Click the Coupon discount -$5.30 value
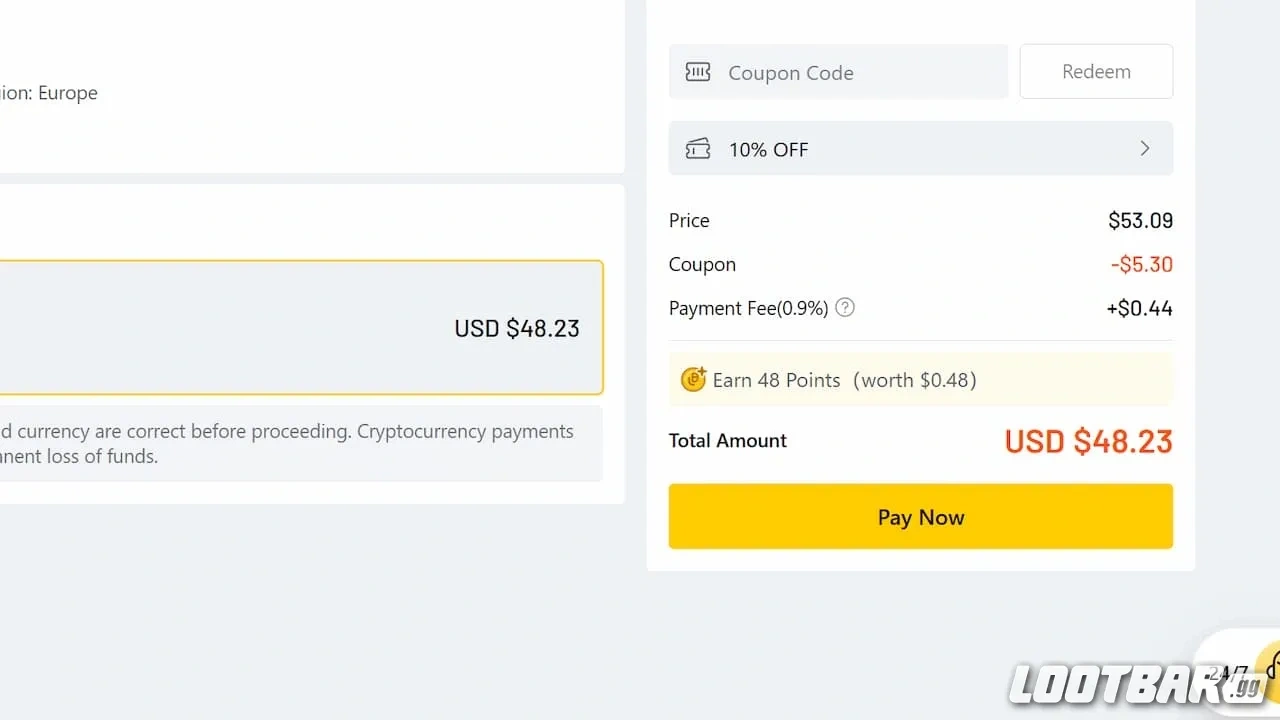1280x720 pixels. pyautogui.click(x=1142, y=264)
